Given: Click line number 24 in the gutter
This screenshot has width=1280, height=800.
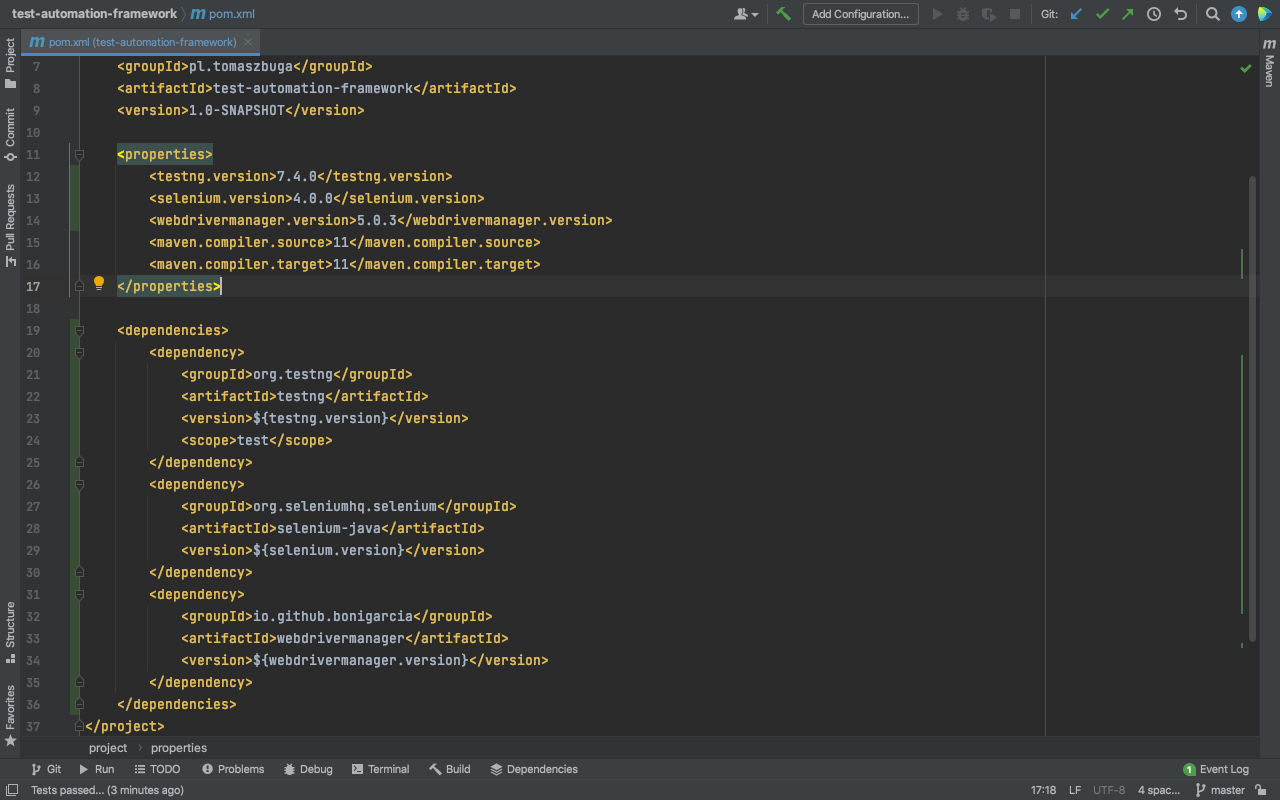Looking at the screenshot, I should pyautogui.click(x=34, y=440).
